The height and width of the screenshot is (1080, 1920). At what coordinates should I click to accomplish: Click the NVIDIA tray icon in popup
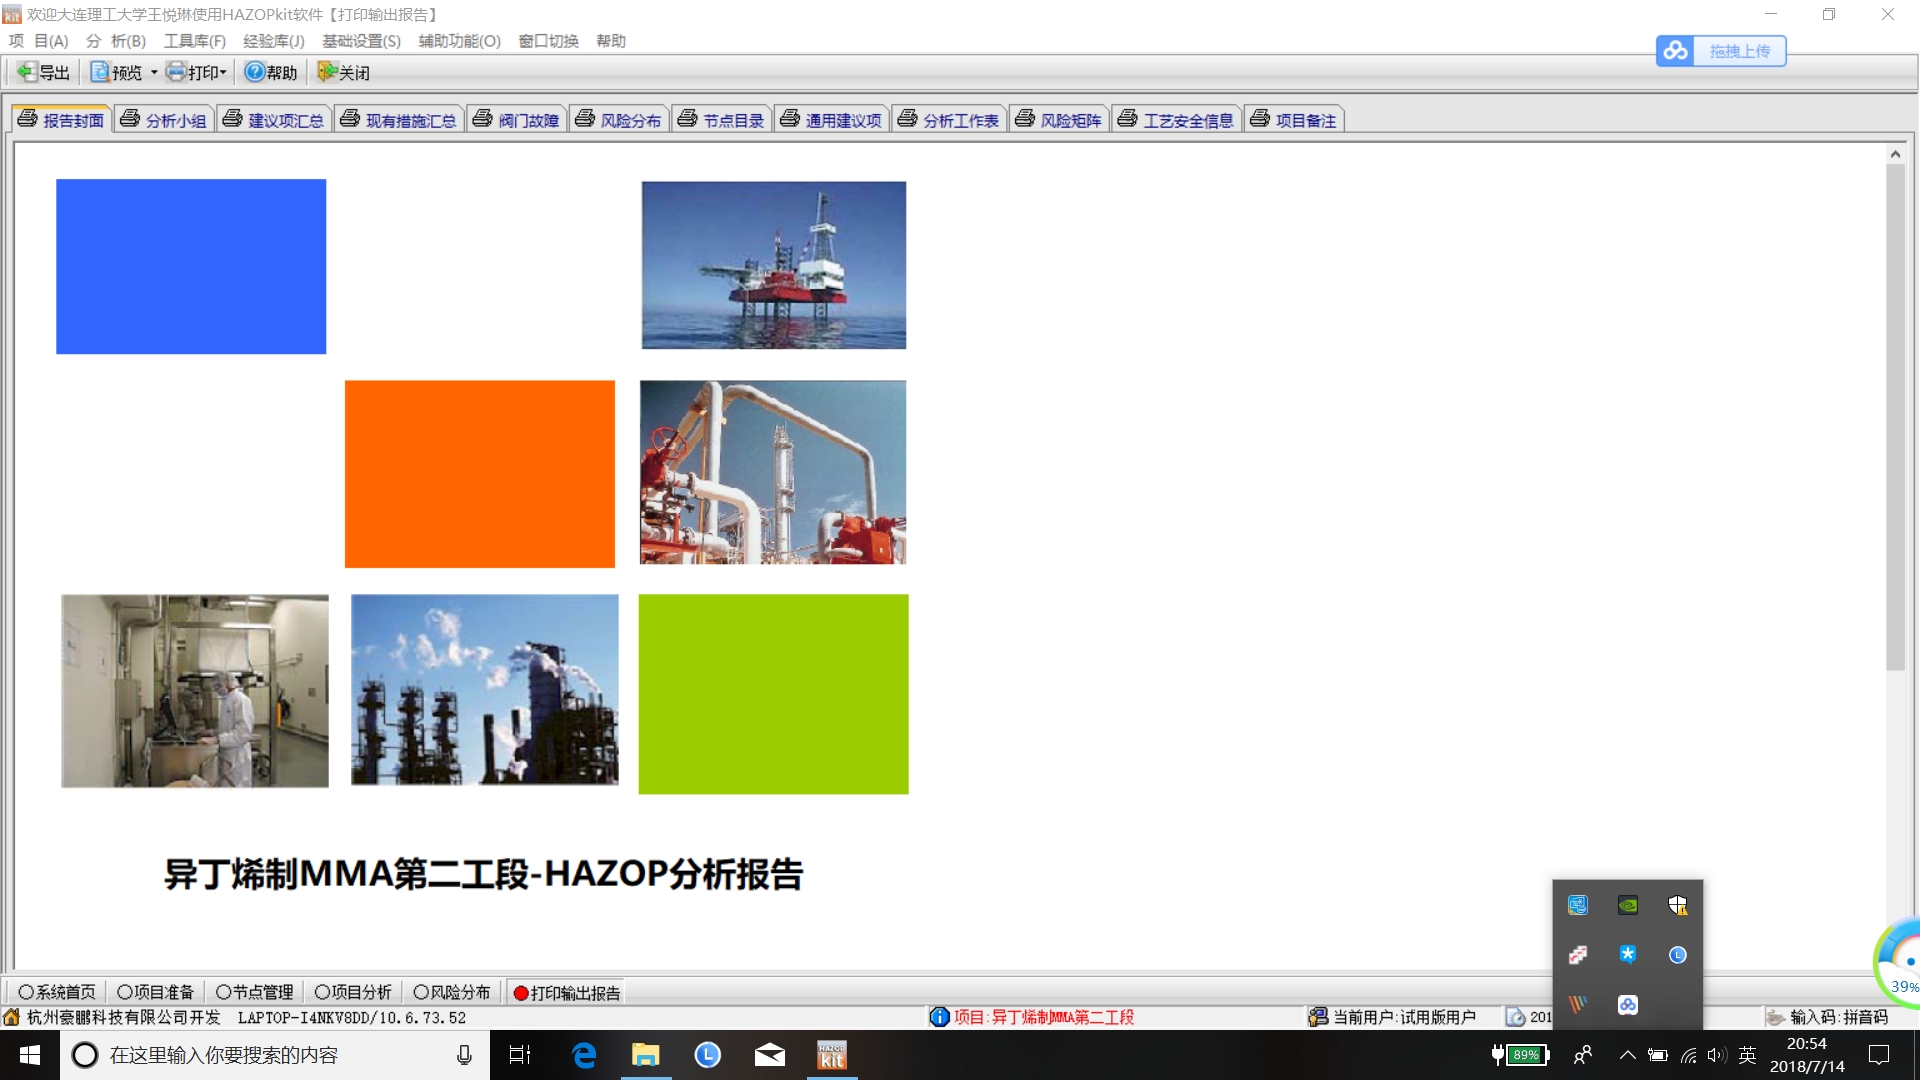coord(1628,905)
